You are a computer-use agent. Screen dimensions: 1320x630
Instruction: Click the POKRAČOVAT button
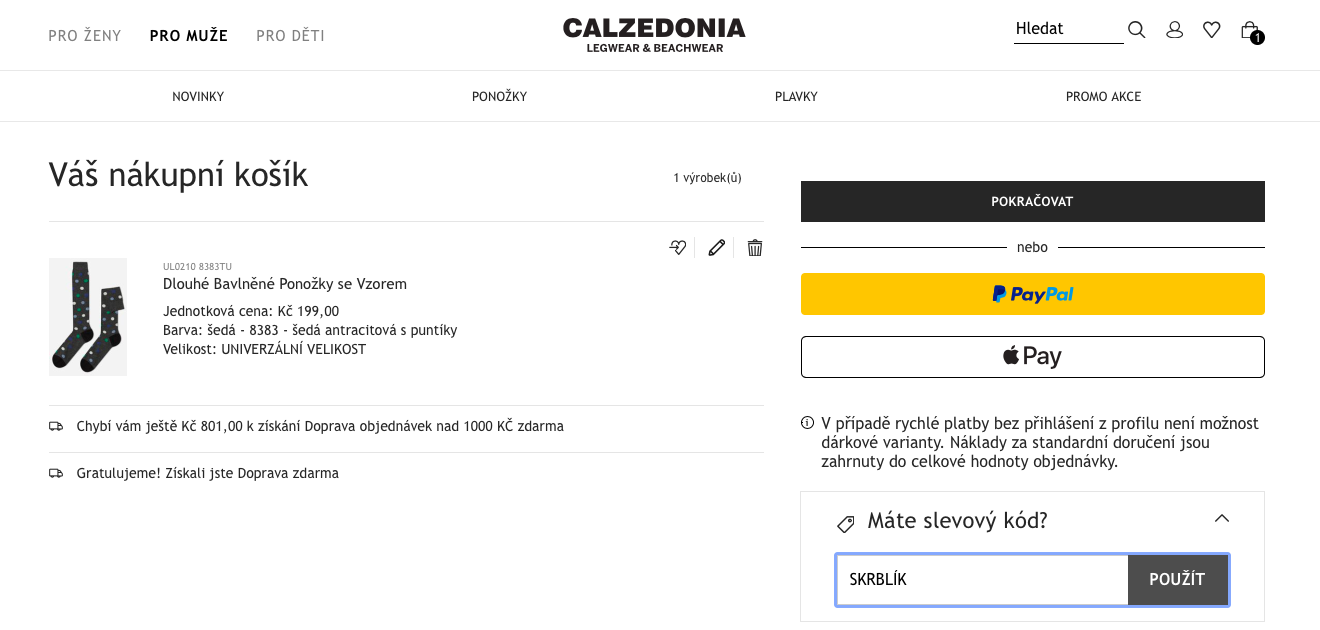coord(1033,201)
